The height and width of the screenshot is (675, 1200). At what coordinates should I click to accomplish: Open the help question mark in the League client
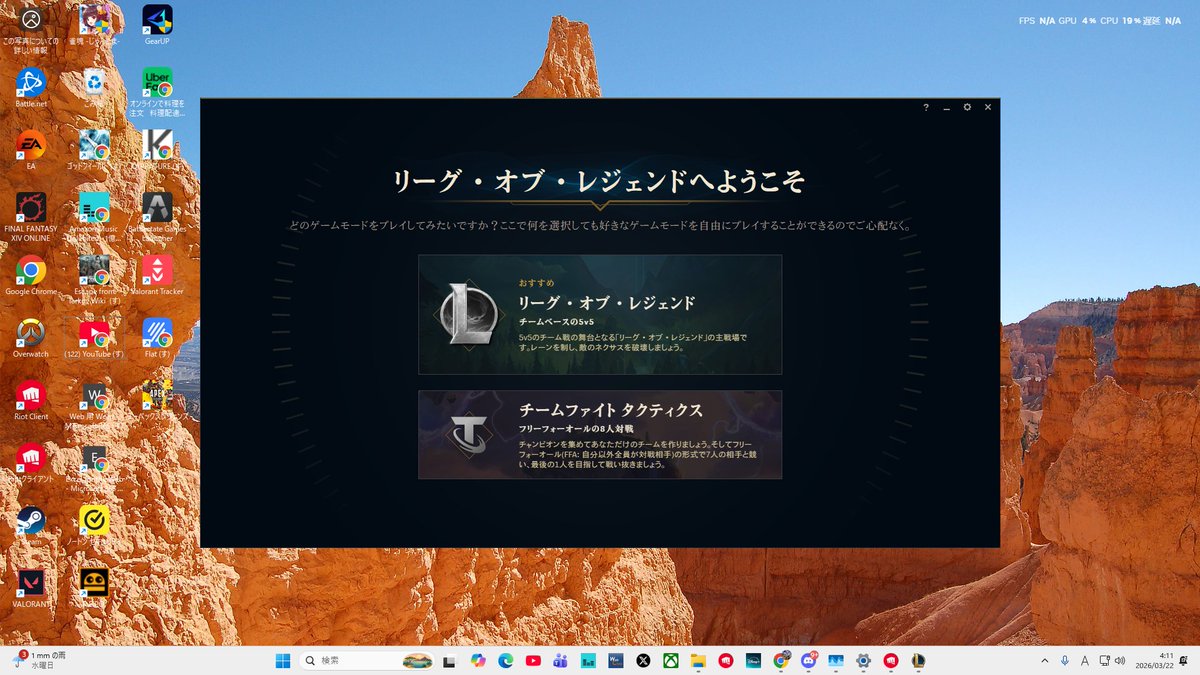(925, 107)
